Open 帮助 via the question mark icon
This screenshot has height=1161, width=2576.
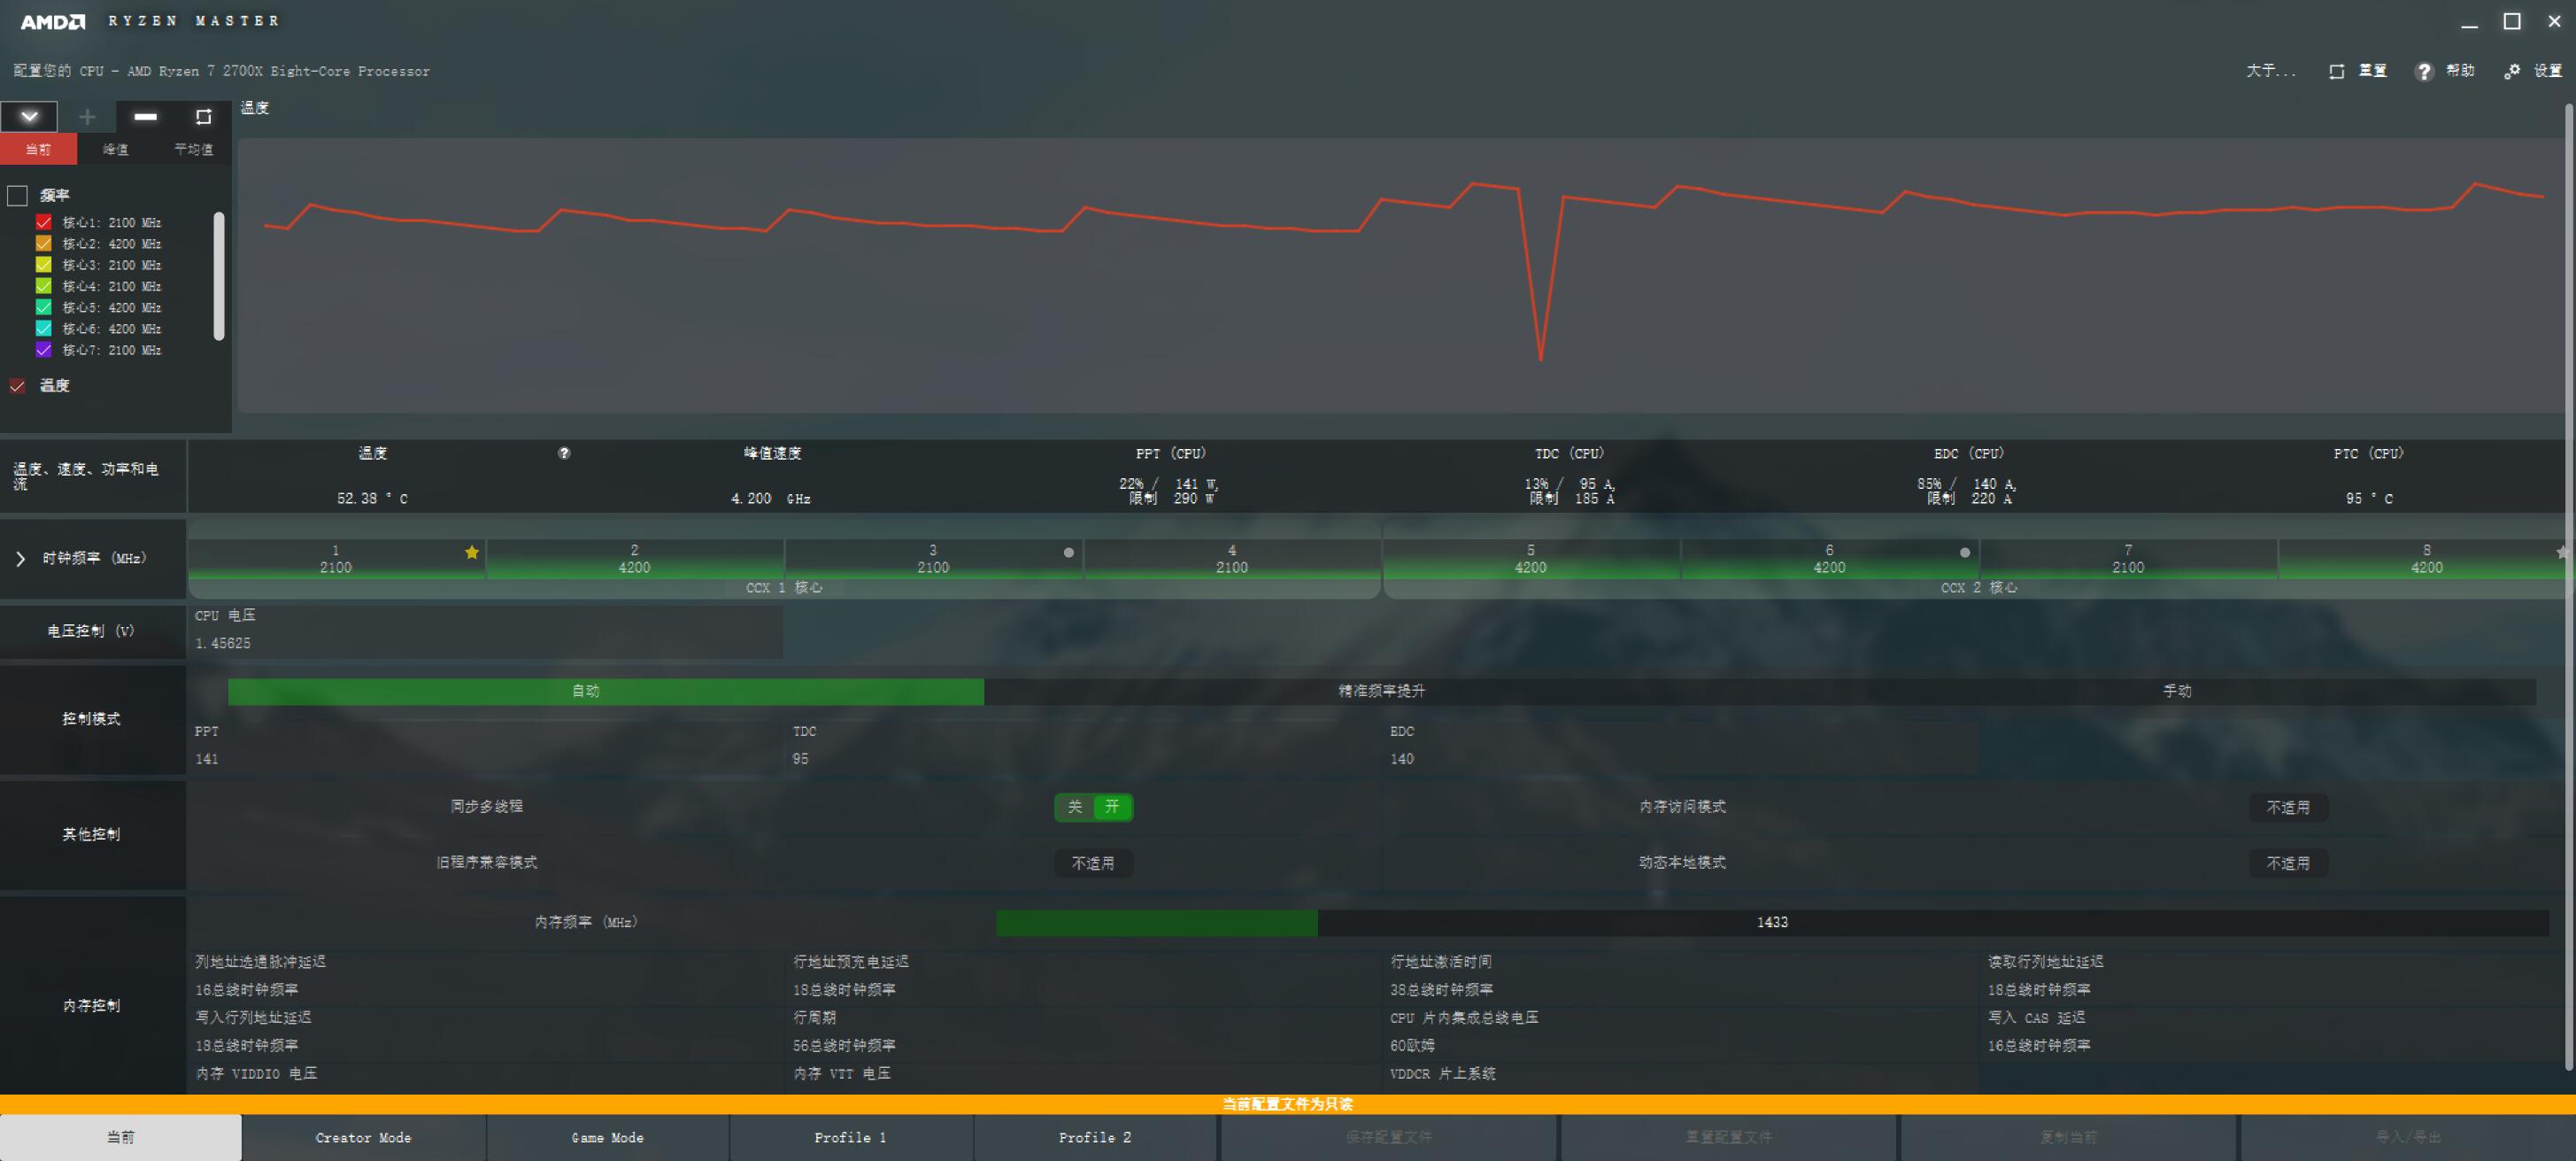tap(2423, 71)
